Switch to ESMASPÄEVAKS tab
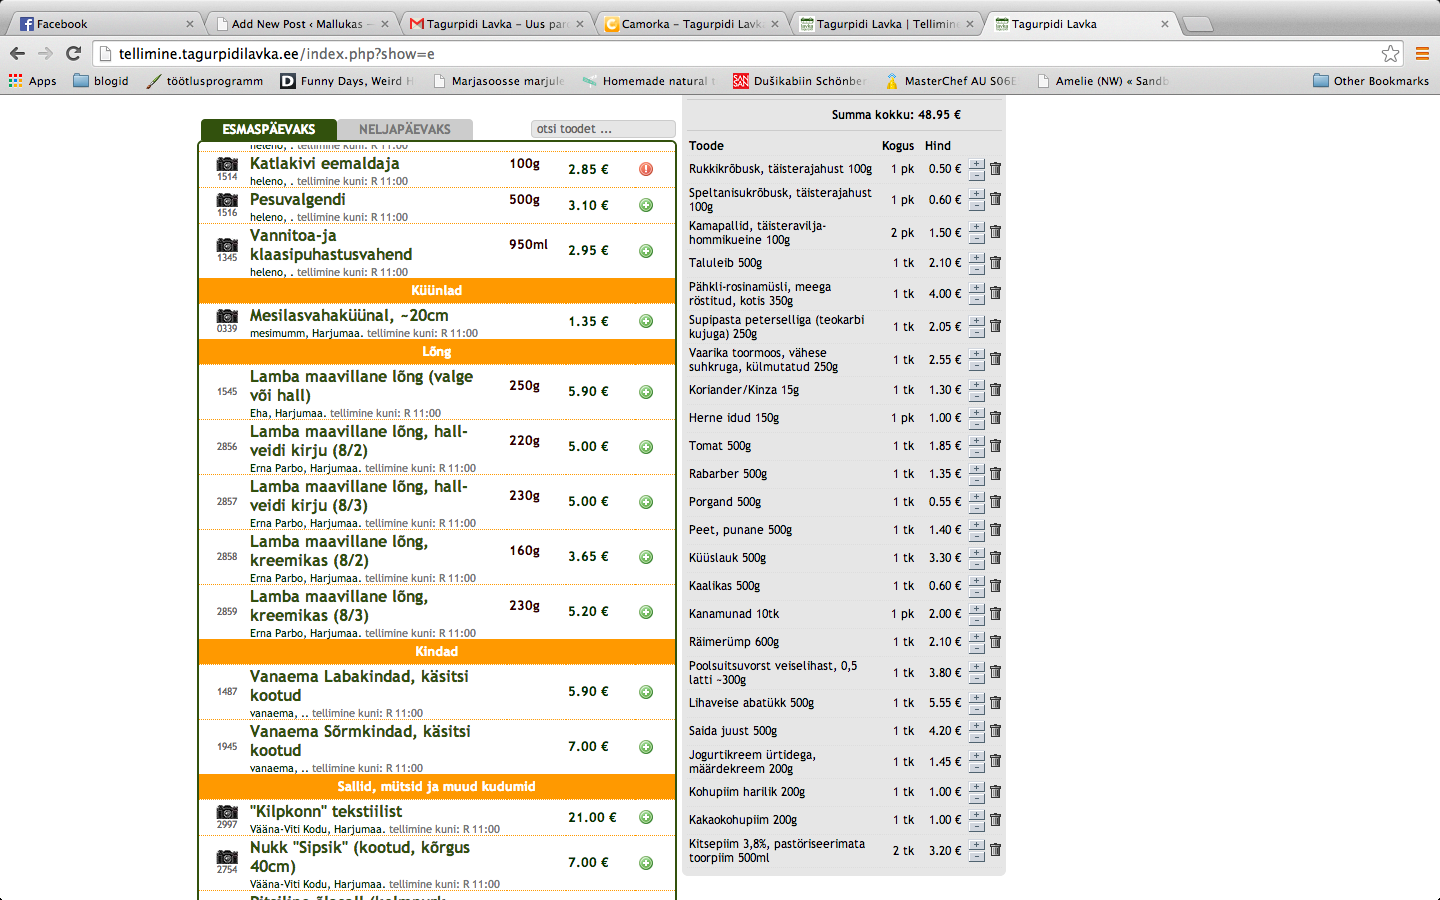The height and width of the screenshot is (900, 1440). 268,129
